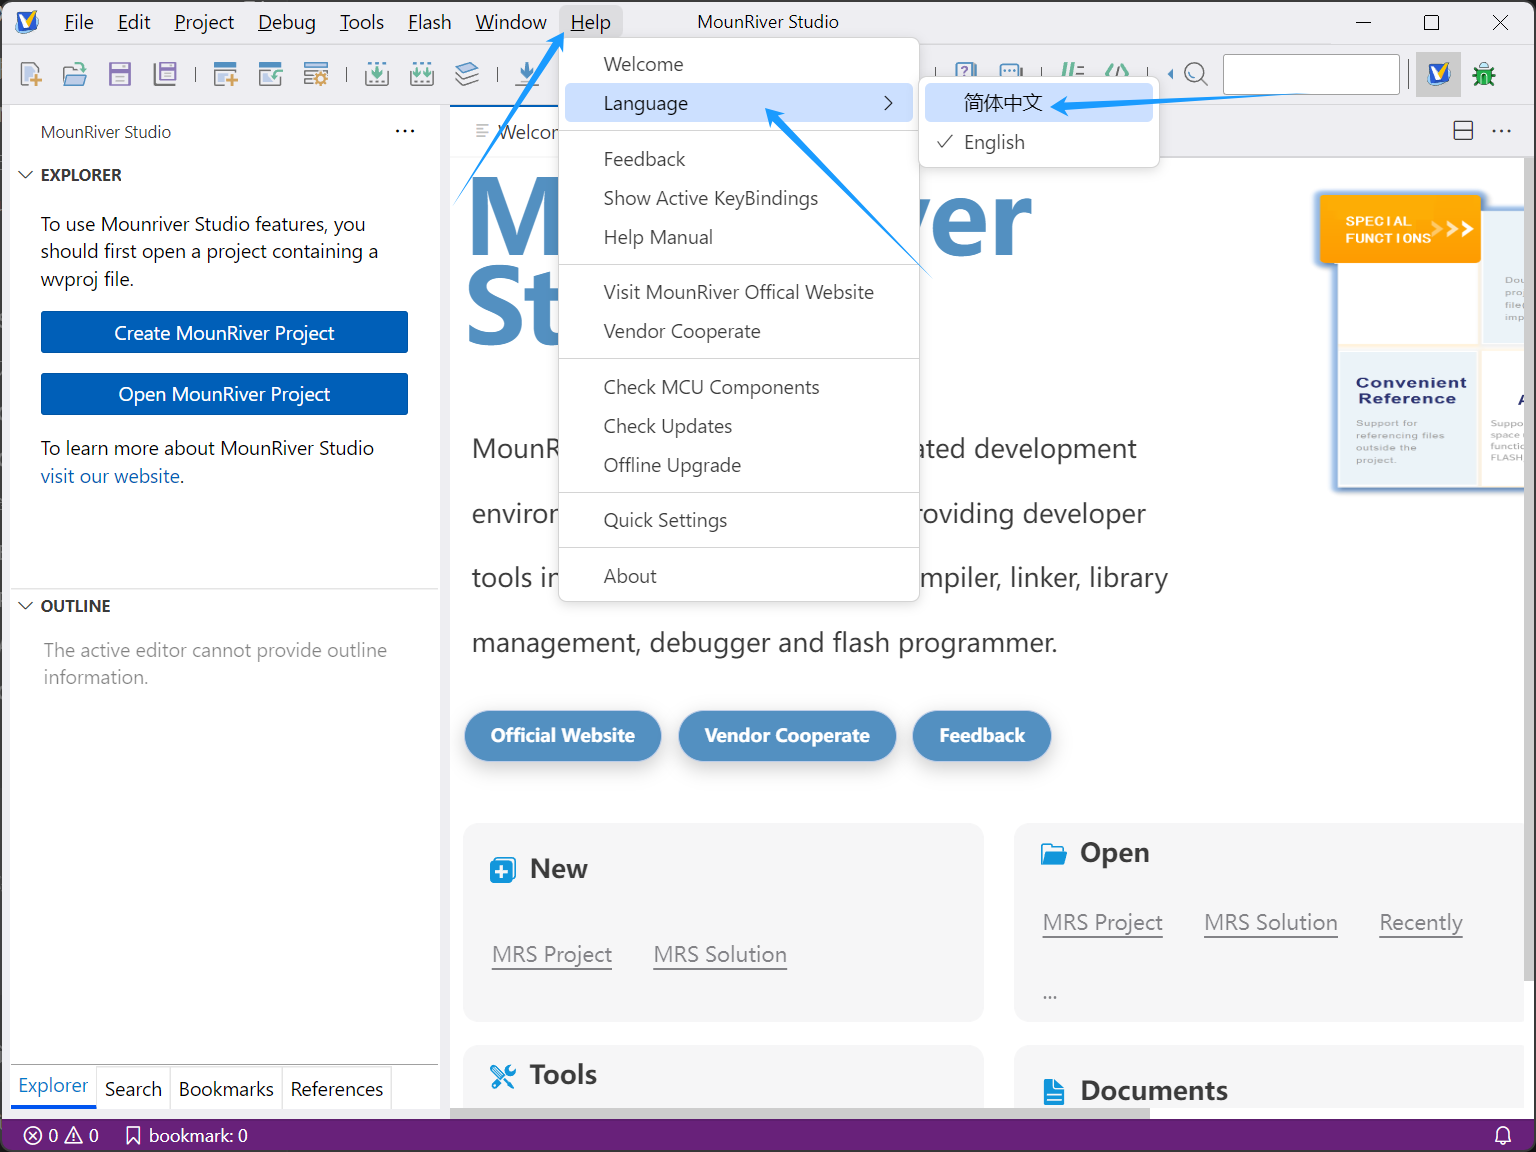Click the bookmark count in status bar
Viewport: 1536px width, 1152px height.
[187, 1135]
